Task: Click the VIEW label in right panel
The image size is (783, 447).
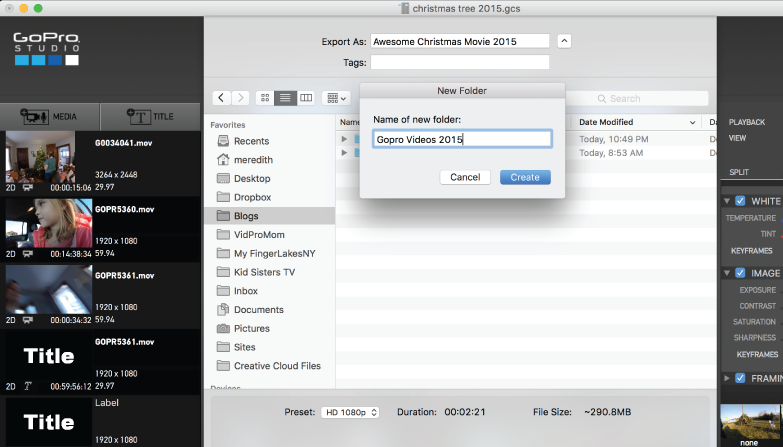Action: pos(737,138)
